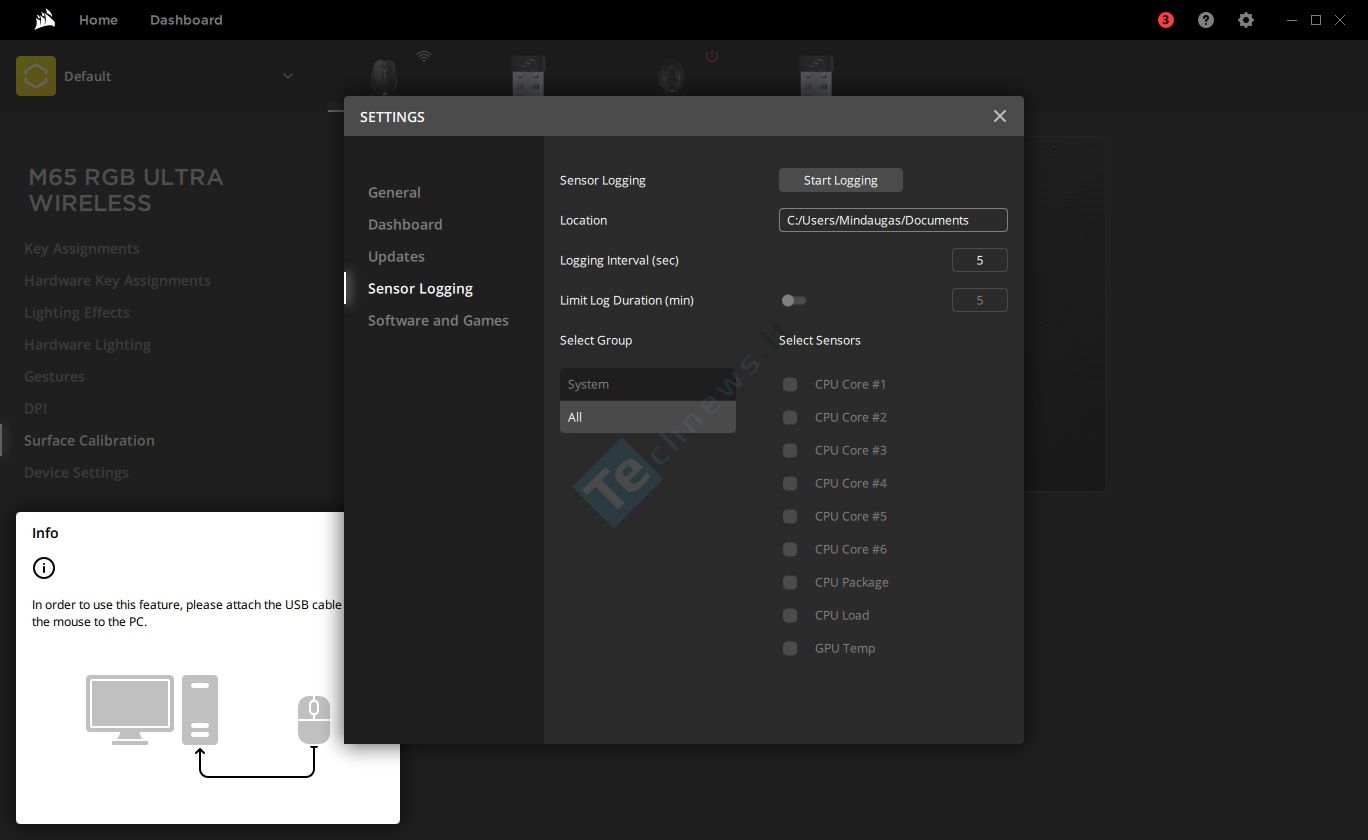Select the wireless mouse device icon
This screenshot has height=840, width=1368.
tap(384, 76)
